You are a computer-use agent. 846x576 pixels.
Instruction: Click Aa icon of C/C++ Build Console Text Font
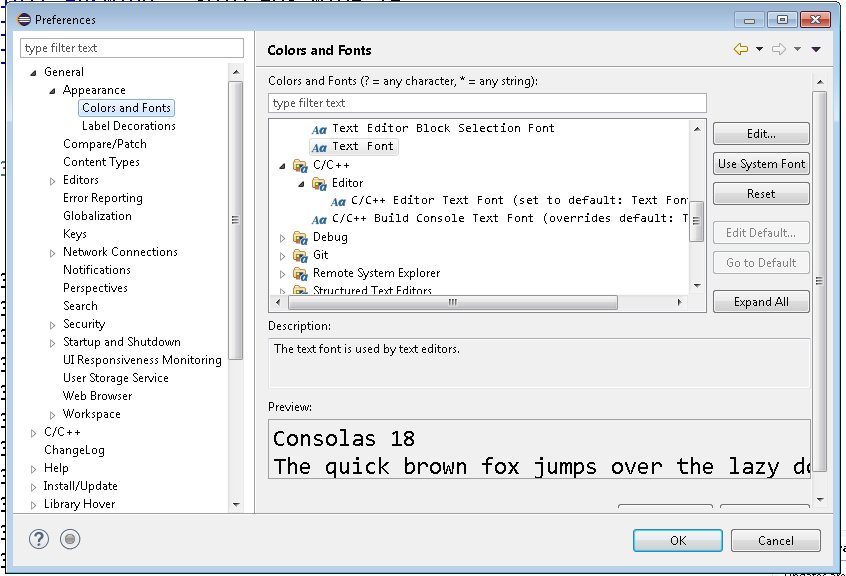coord(319,220)
